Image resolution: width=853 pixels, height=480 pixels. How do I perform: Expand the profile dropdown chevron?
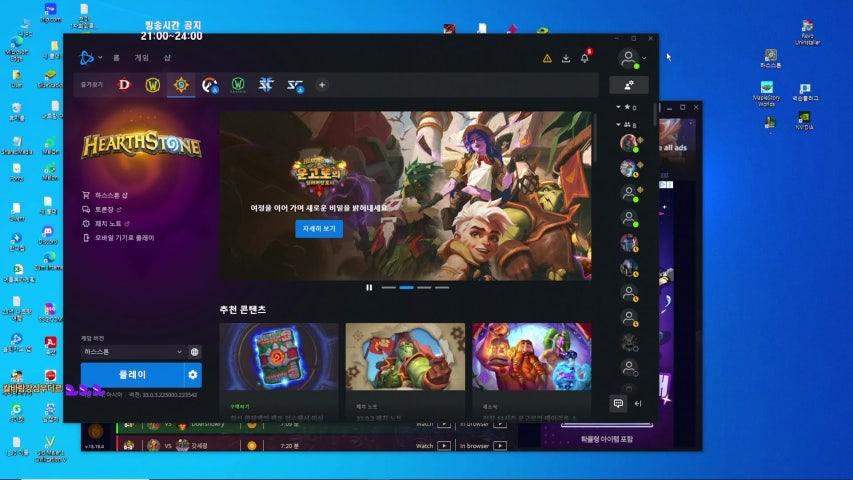644,58
